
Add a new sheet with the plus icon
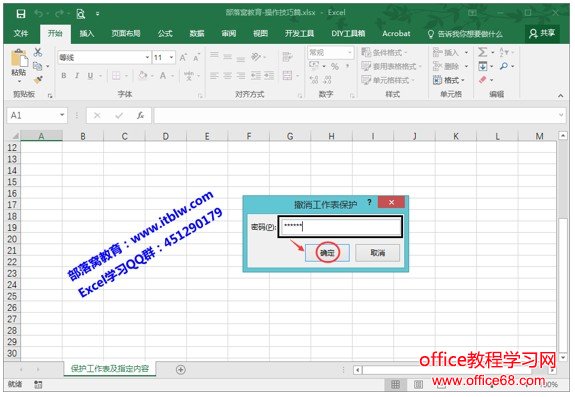tap(180, 370)
